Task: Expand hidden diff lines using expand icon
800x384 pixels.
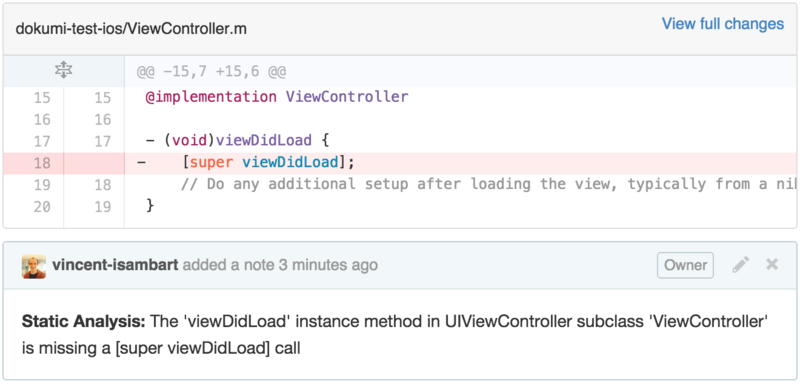Action: pos(63,71)
